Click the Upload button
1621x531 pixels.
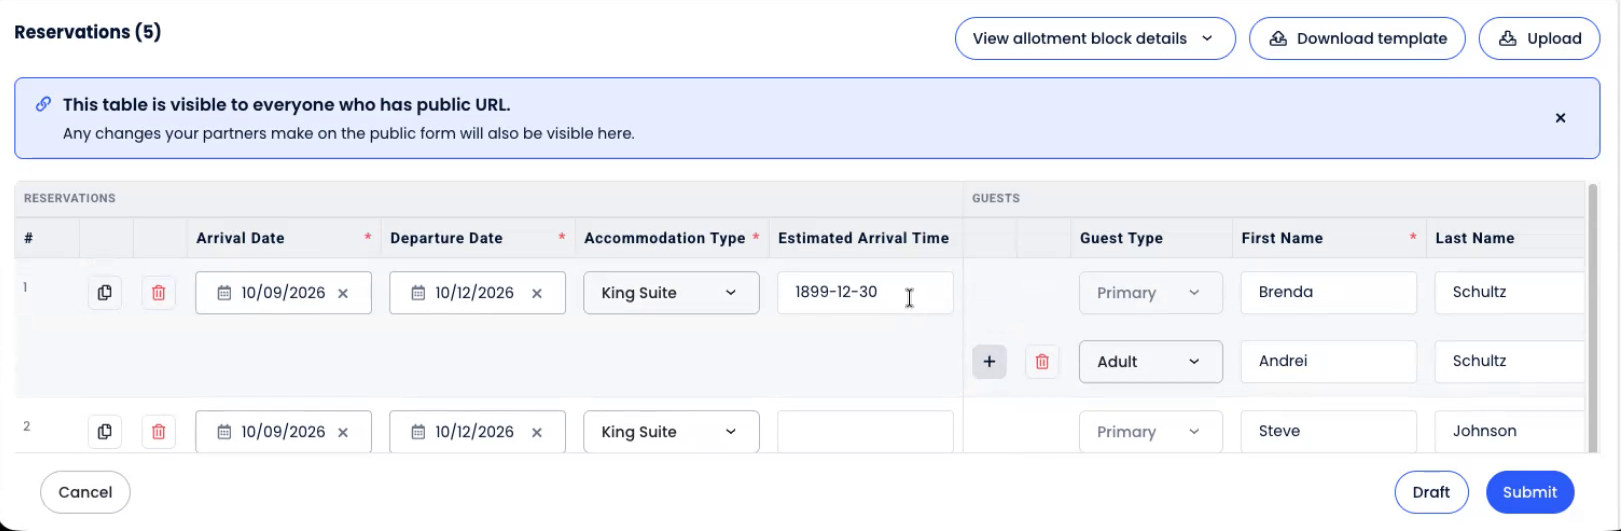tap(1539, 39)
